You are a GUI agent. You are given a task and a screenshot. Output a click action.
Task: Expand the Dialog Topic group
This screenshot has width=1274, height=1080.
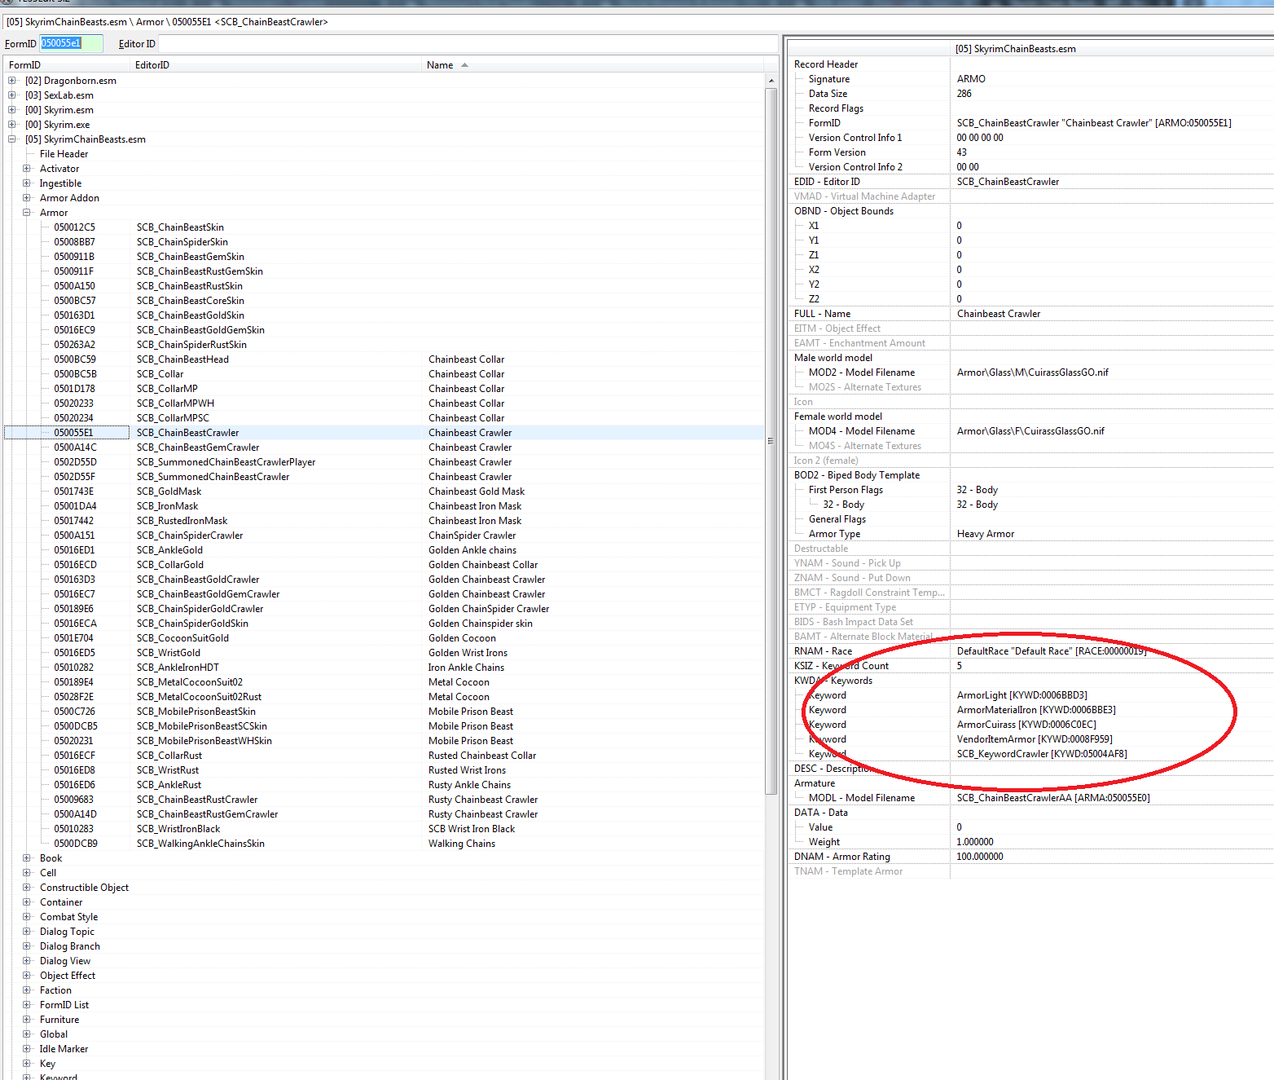pos(27,932)
